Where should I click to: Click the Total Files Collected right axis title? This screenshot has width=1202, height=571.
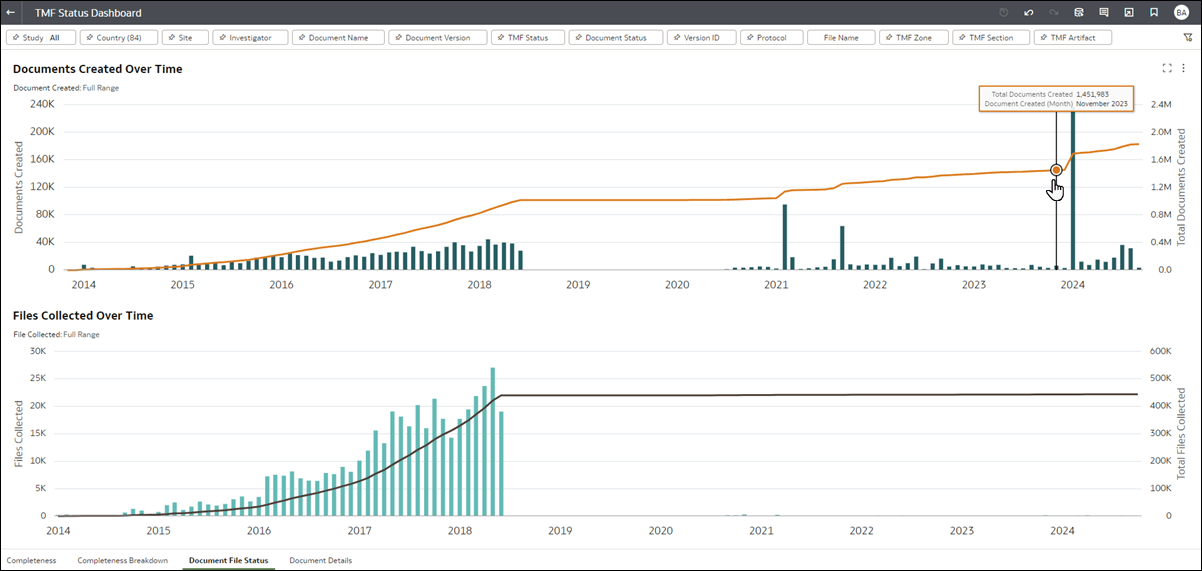click(x=1181, y=433)
